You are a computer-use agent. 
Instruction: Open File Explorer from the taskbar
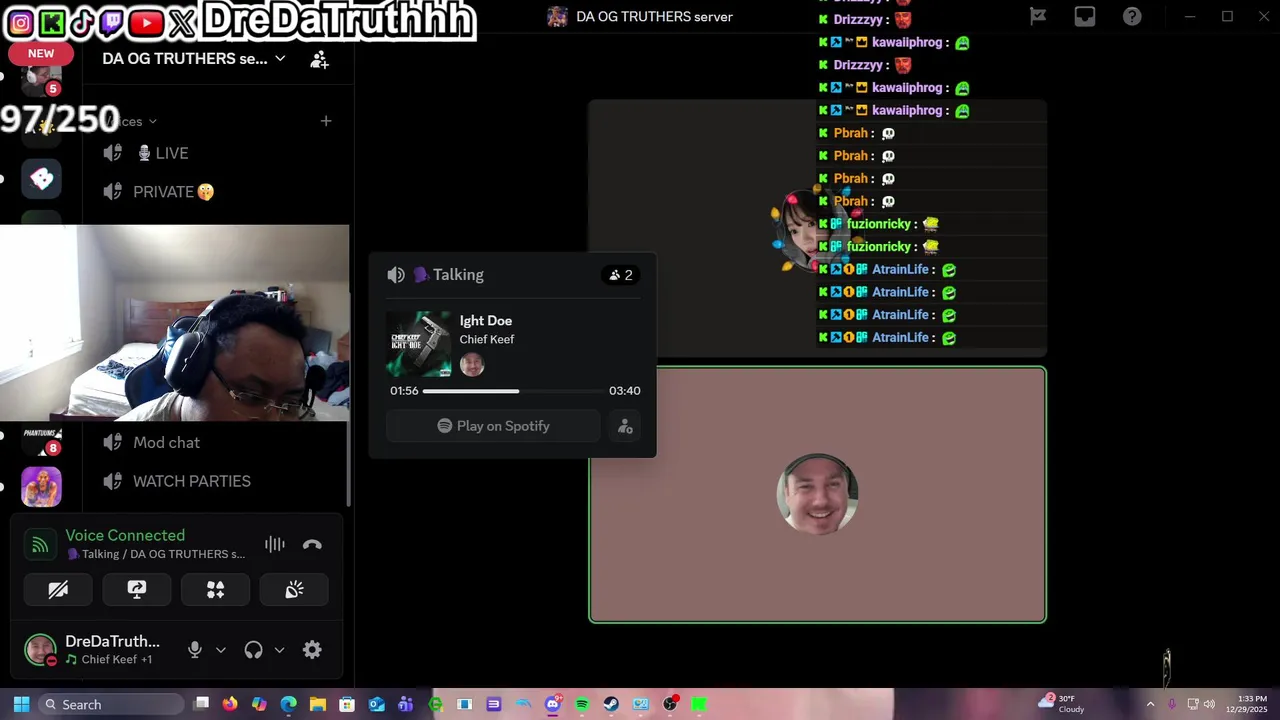(x=318, y=705)
